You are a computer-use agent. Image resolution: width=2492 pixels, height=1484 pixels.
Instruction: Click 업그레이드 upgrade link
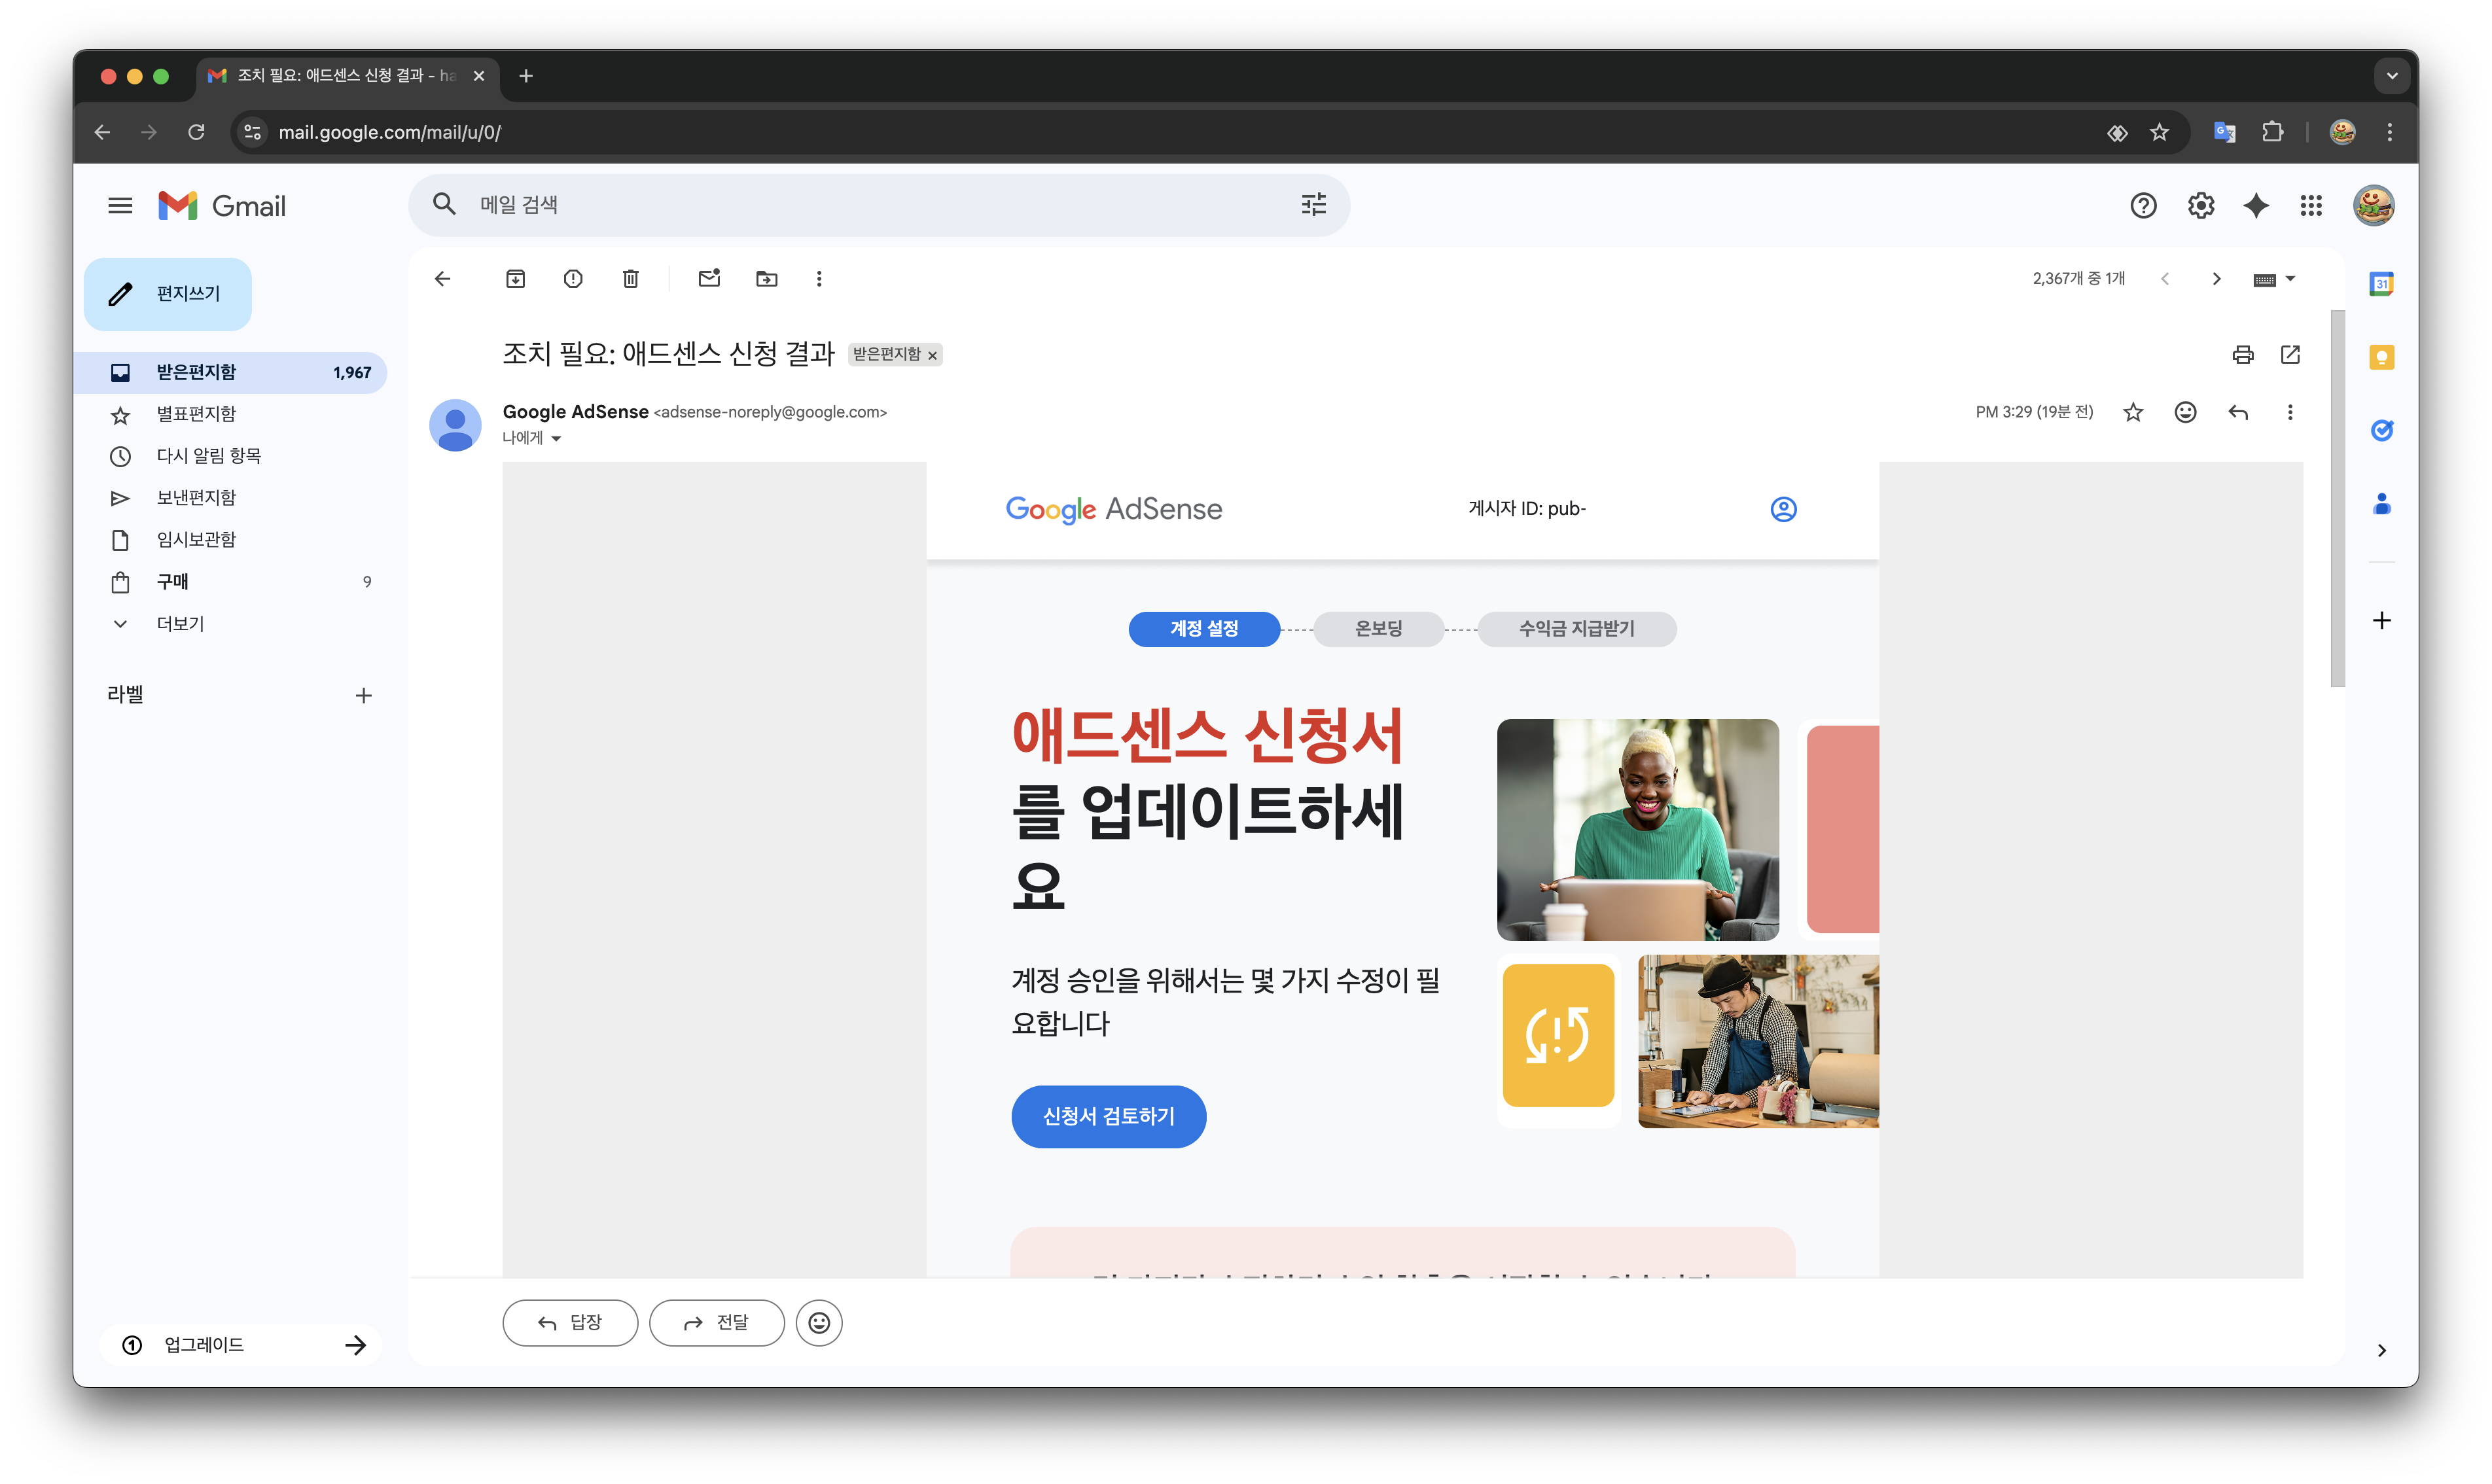(241, 1345)
